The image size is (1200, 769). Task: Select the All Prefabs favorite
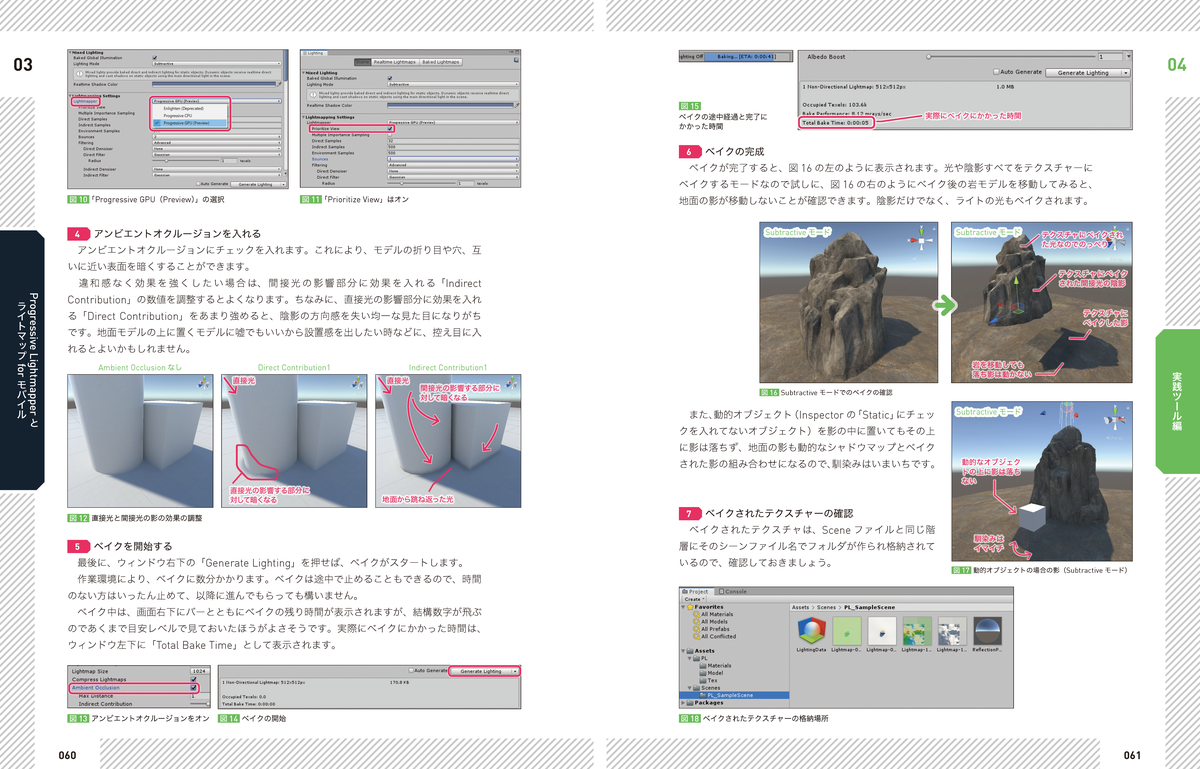click(x=715, y=629)
